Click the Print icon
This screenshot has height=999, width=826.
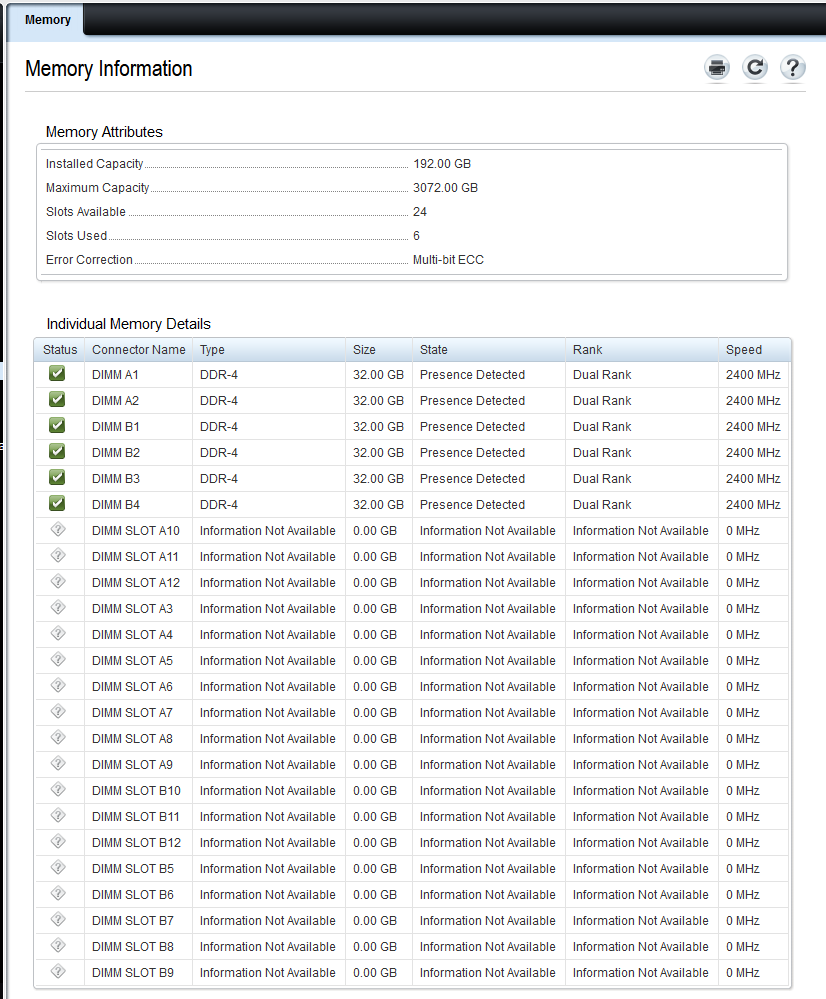(x=717, y=68)
